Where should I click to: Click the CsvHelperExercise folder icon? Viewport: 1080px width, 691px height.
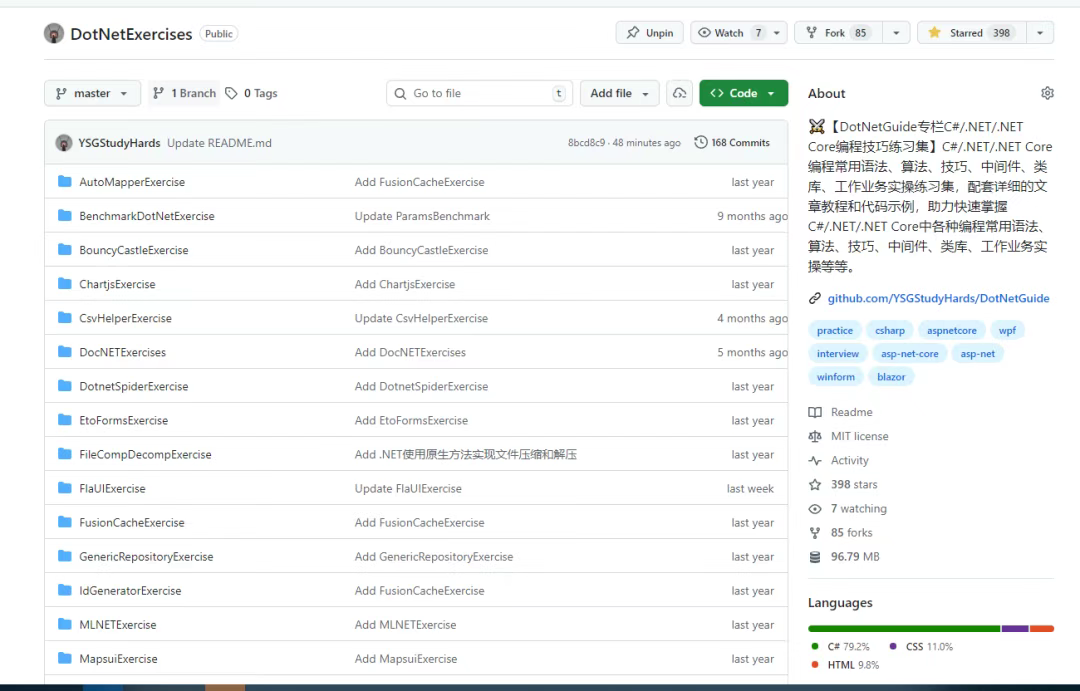pos(65,318)
